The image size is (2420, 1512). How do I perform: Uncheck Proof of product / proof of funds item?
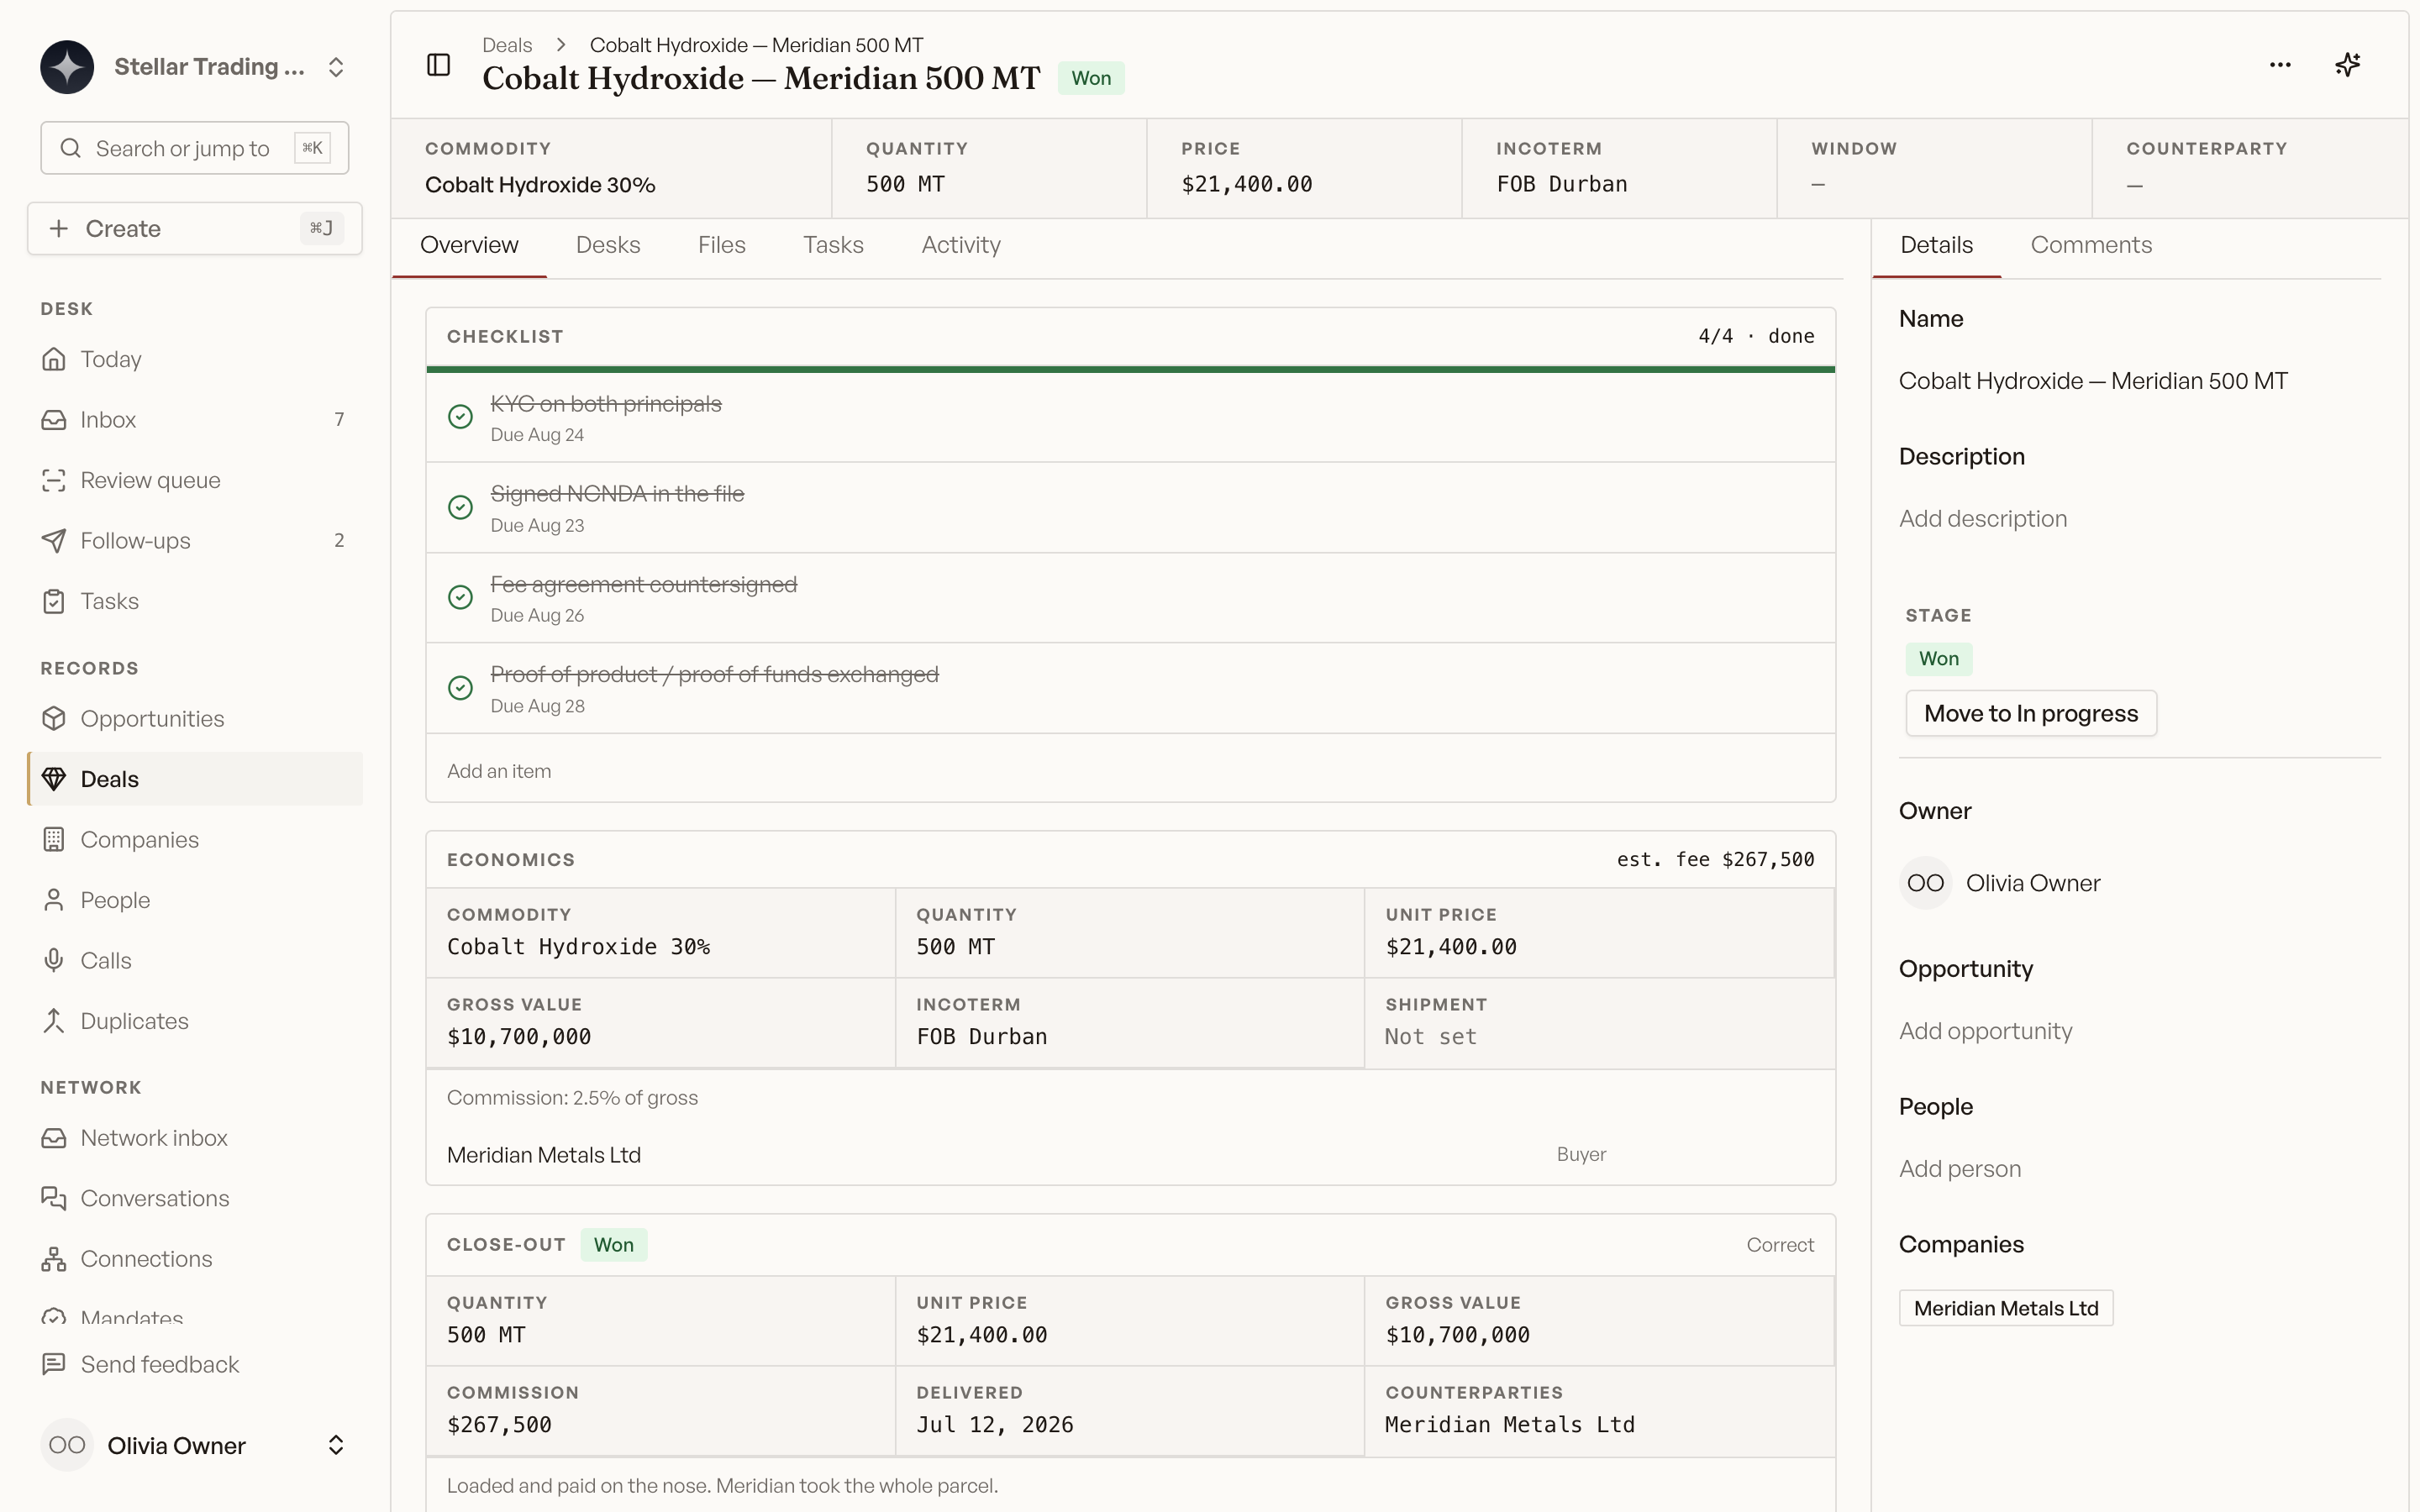460,688
